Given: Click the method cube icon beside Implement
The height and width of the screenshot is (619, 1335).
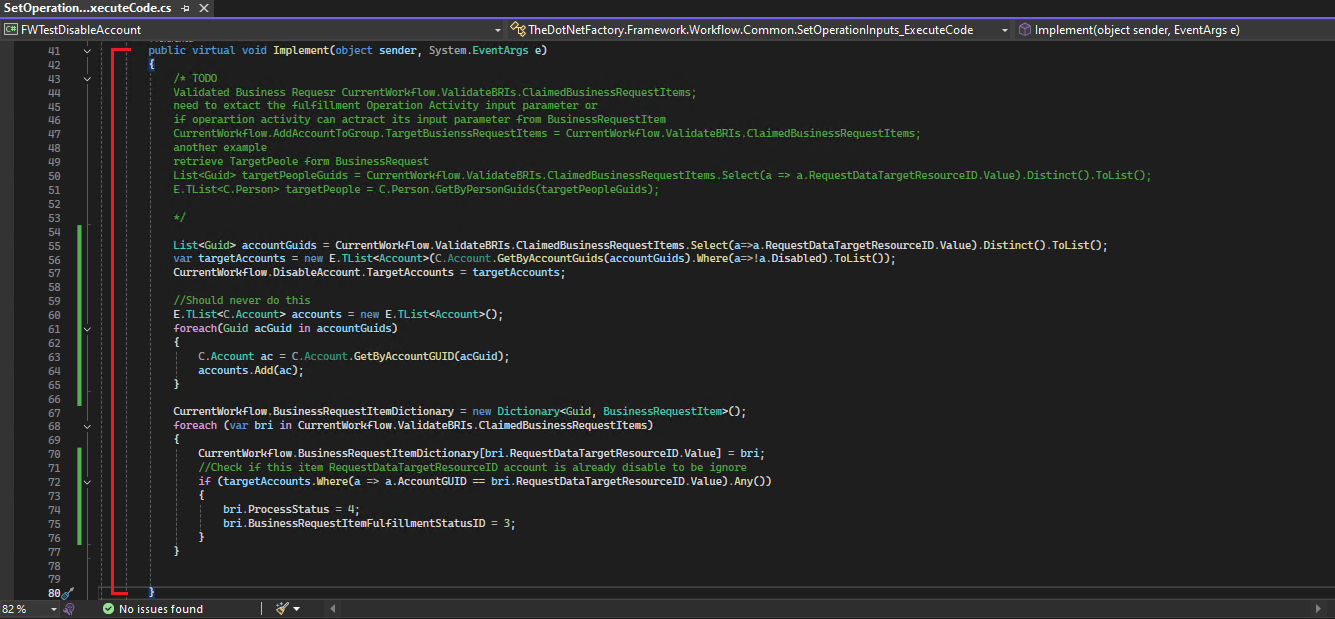Looking at the screenshot, I should [x=1025, y=30].
